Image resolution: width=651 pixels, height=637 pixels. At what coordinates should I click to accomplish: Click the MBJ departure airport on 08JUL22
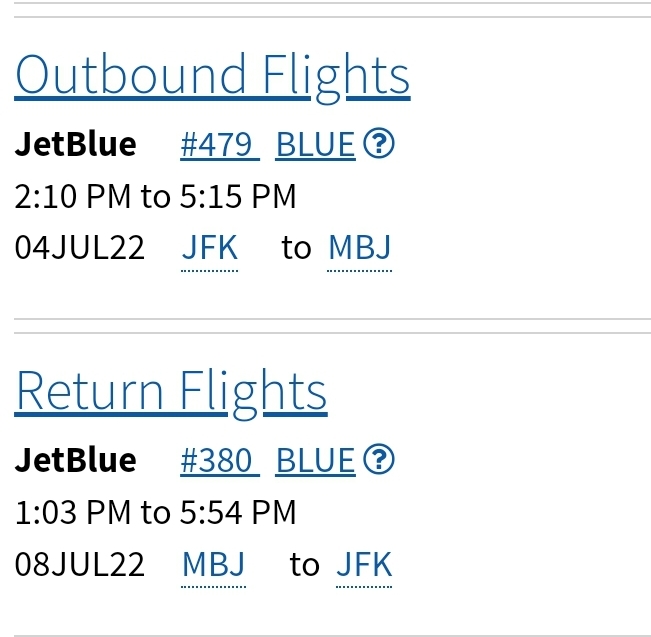(213, 565)
